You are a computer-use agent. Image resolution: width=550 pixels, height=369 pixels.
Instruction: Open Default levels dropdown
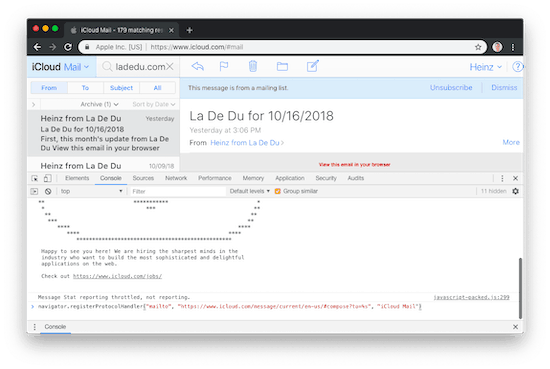tap(250, 191)
